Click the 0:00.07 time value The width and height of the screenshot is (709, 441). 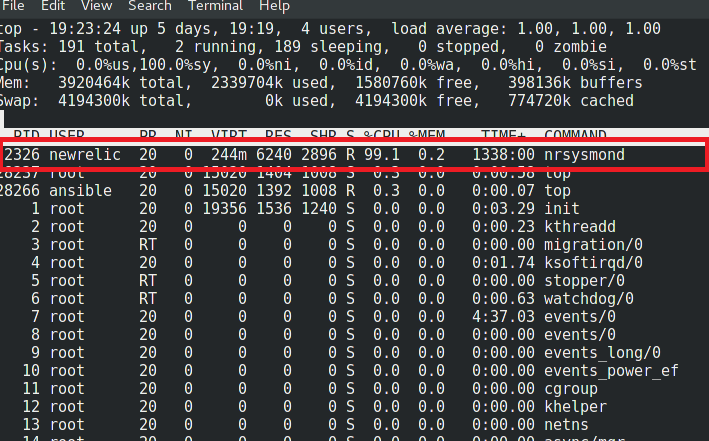[503, 190]
